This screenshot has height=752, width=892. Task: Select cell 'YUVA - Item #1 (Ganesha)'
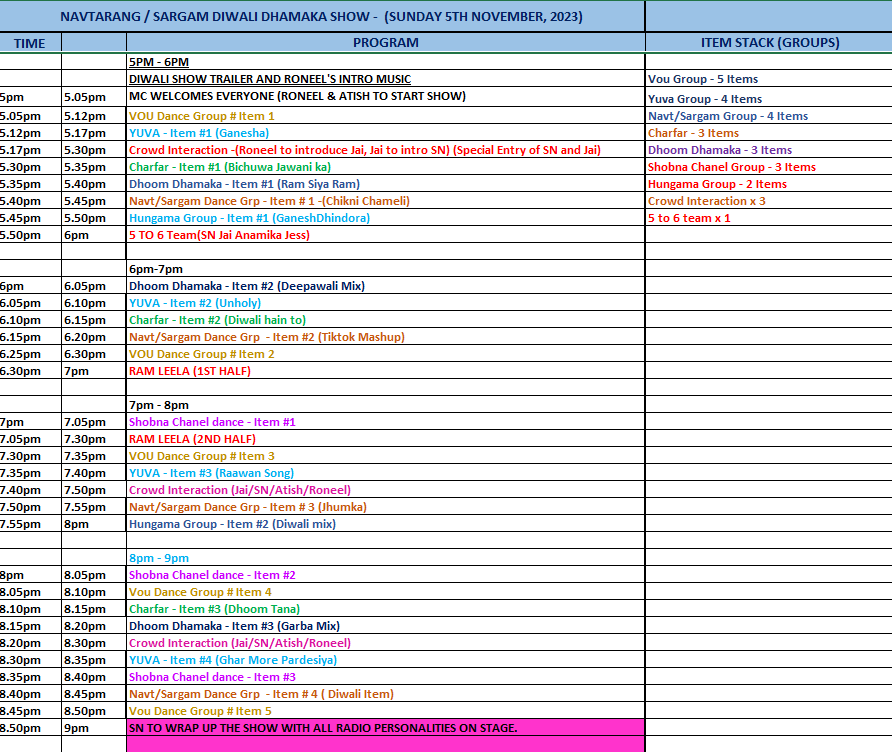(x=386, y=133)
